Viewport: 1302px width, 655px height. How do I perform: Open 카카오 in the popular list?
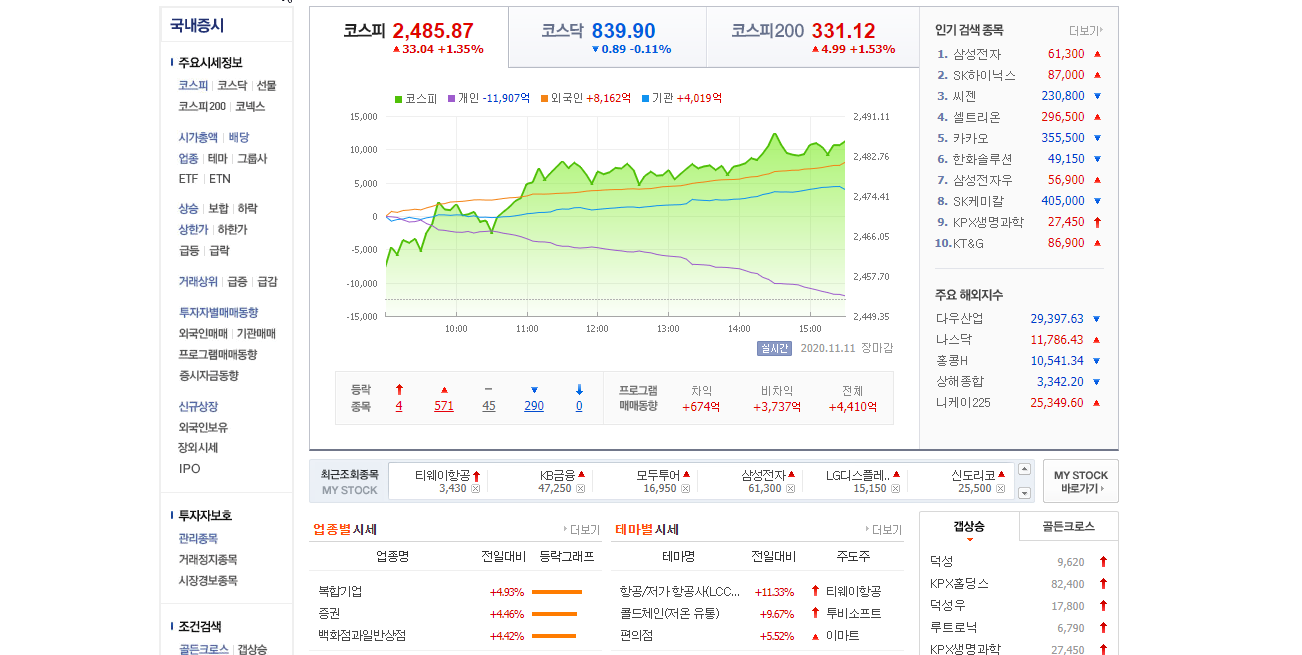point(971,138)
